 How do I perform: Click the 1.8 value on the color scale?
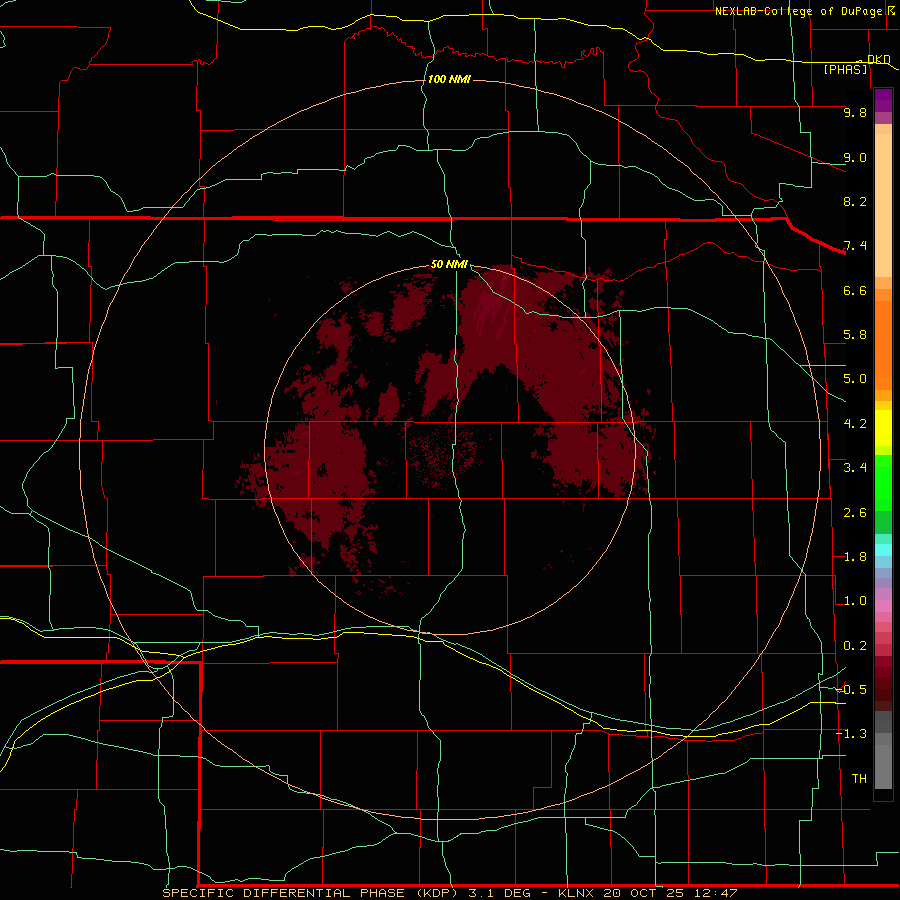[x=855, y=557]
